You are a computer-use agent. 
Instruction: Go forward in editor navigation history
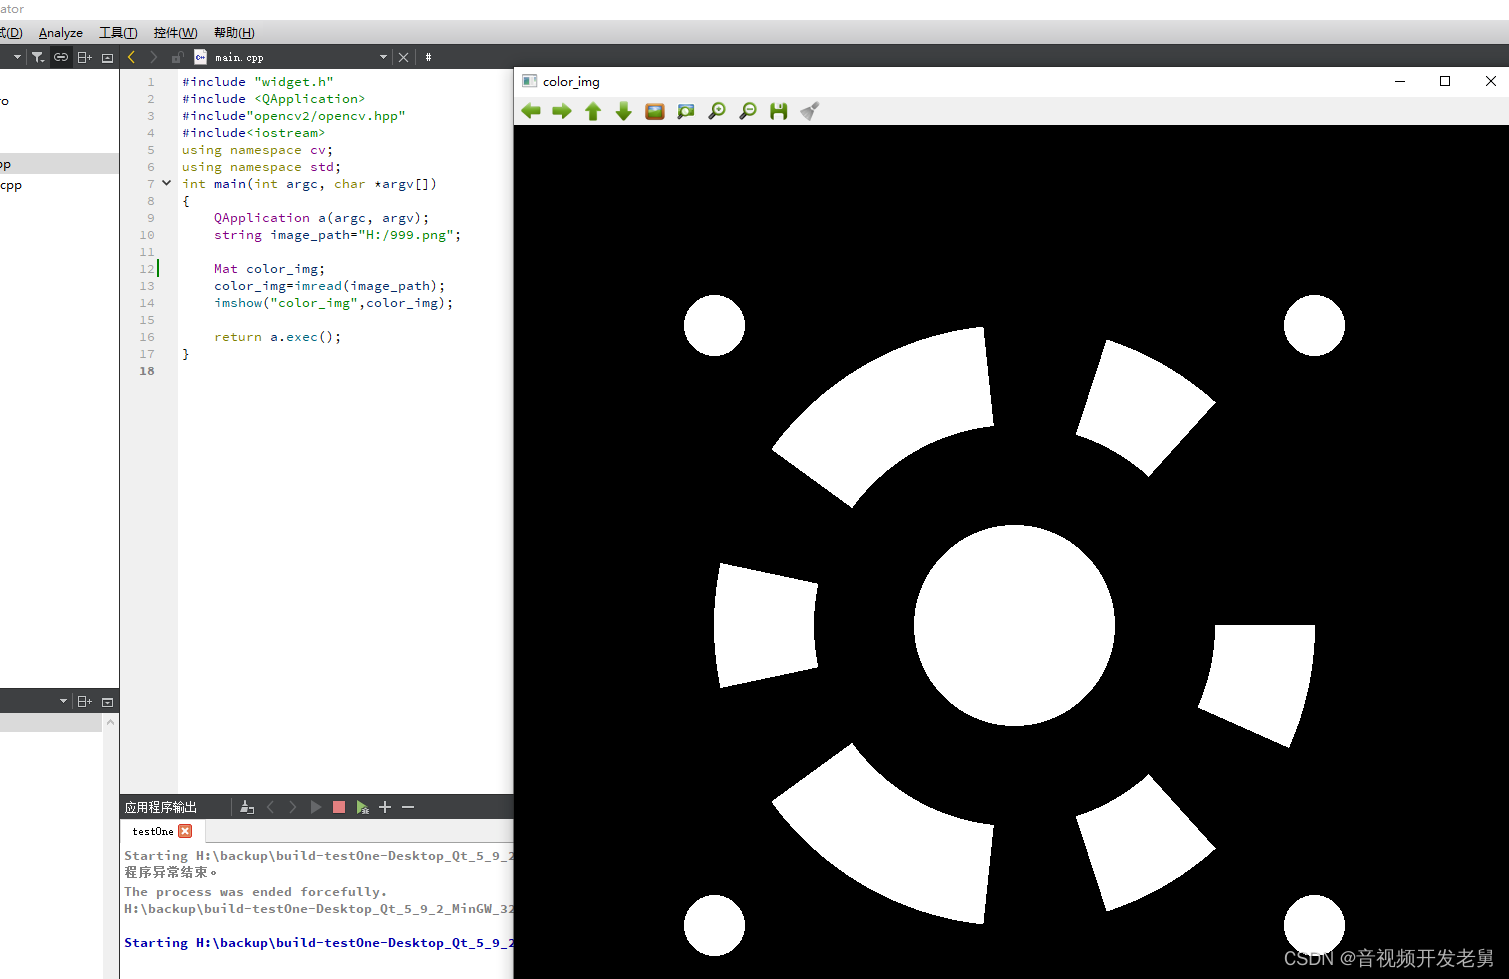(153, 57)
